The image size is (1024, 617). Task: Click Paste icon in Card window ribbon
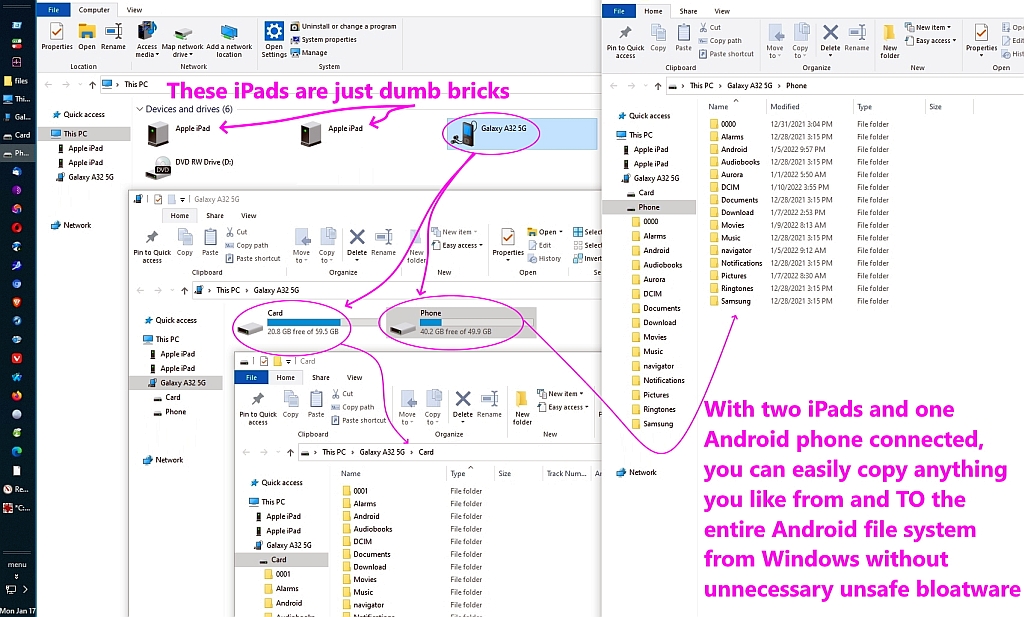click(316, 403)
